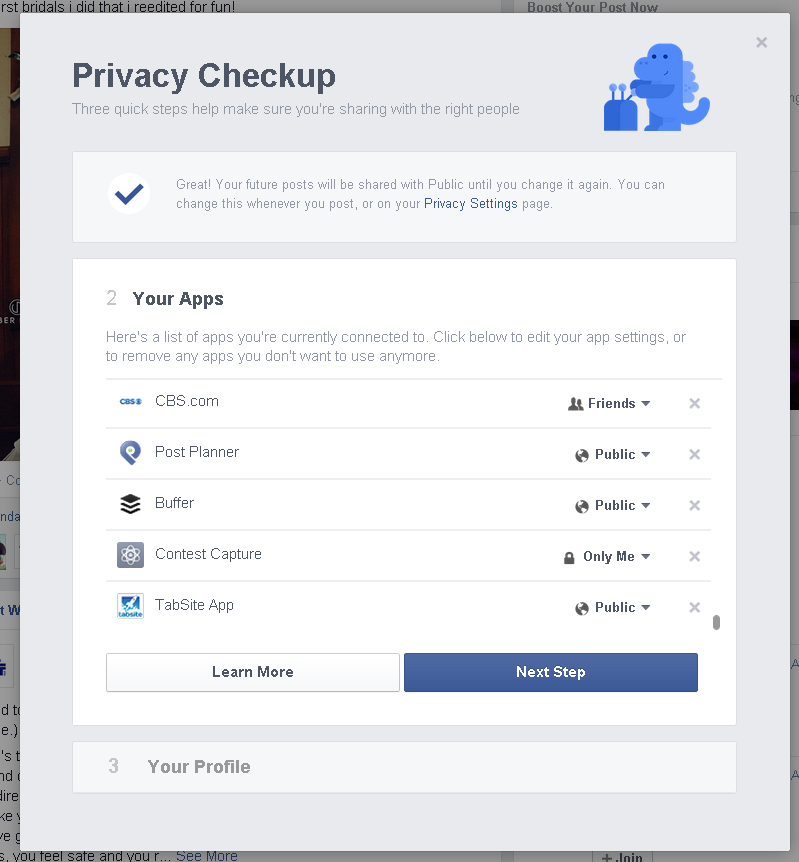Click the Learn More button

(253, 672)
